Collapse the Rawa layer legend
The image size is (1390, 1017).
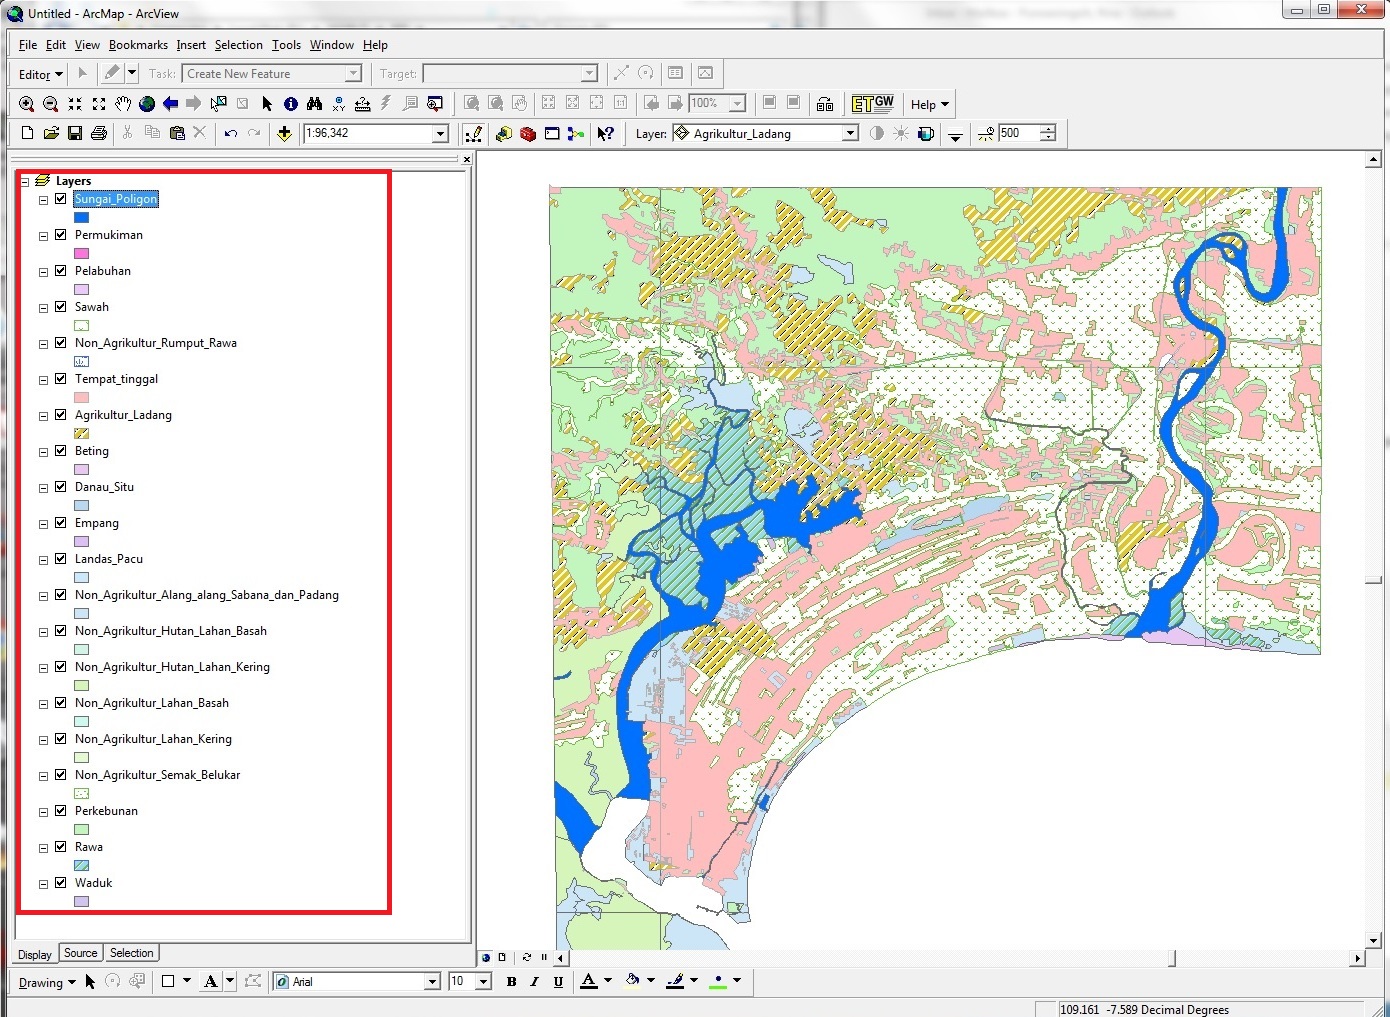tap(43, 848)
